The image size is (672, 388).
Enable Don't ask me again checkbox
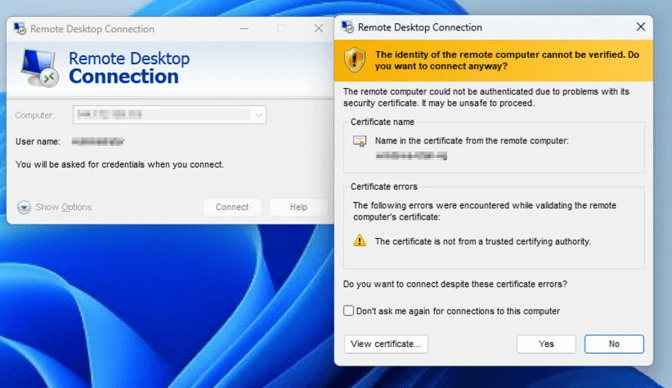pyautogui.click(x=348, y=310)
